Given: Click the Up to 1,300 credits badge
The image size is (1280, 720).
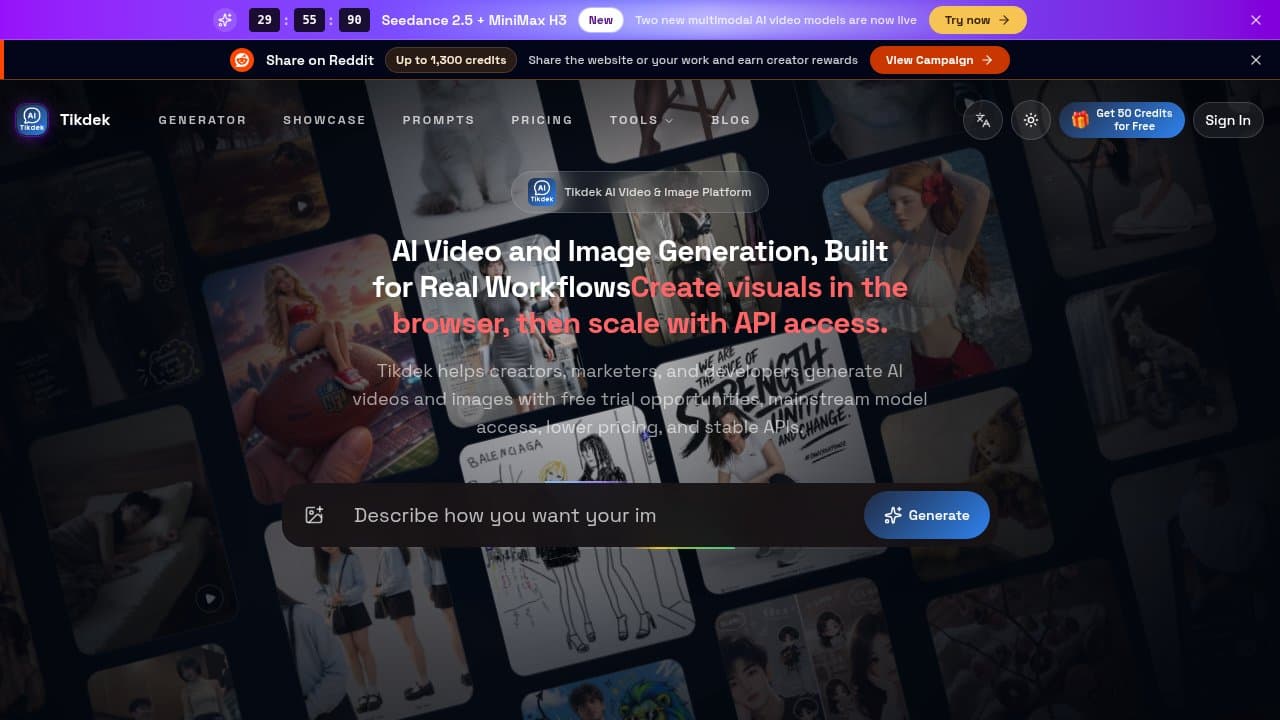Looking at the screenshot, I should [x=451, y=60].
